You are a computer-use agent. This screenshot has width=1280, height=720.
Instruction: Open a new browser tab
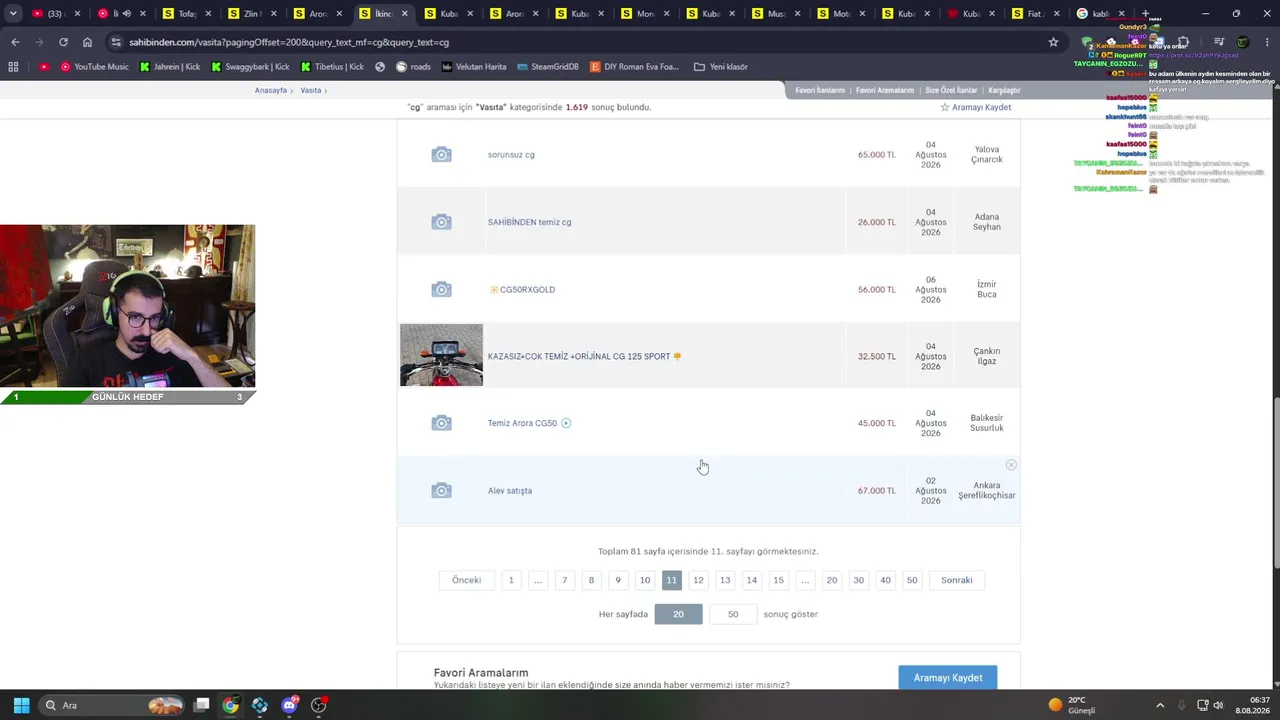pyautogui.click(x=1145, y=14)
